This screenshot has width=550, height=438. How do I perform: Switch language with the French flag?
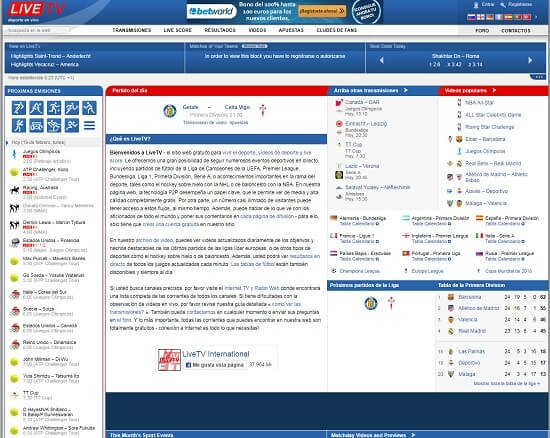coord(499,17)
